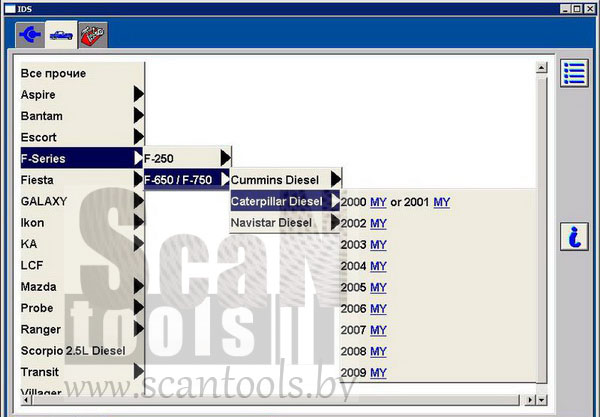Select the Scorpio 2.5L Diesel entry
The image size is (600, 417).
[82, 350]
